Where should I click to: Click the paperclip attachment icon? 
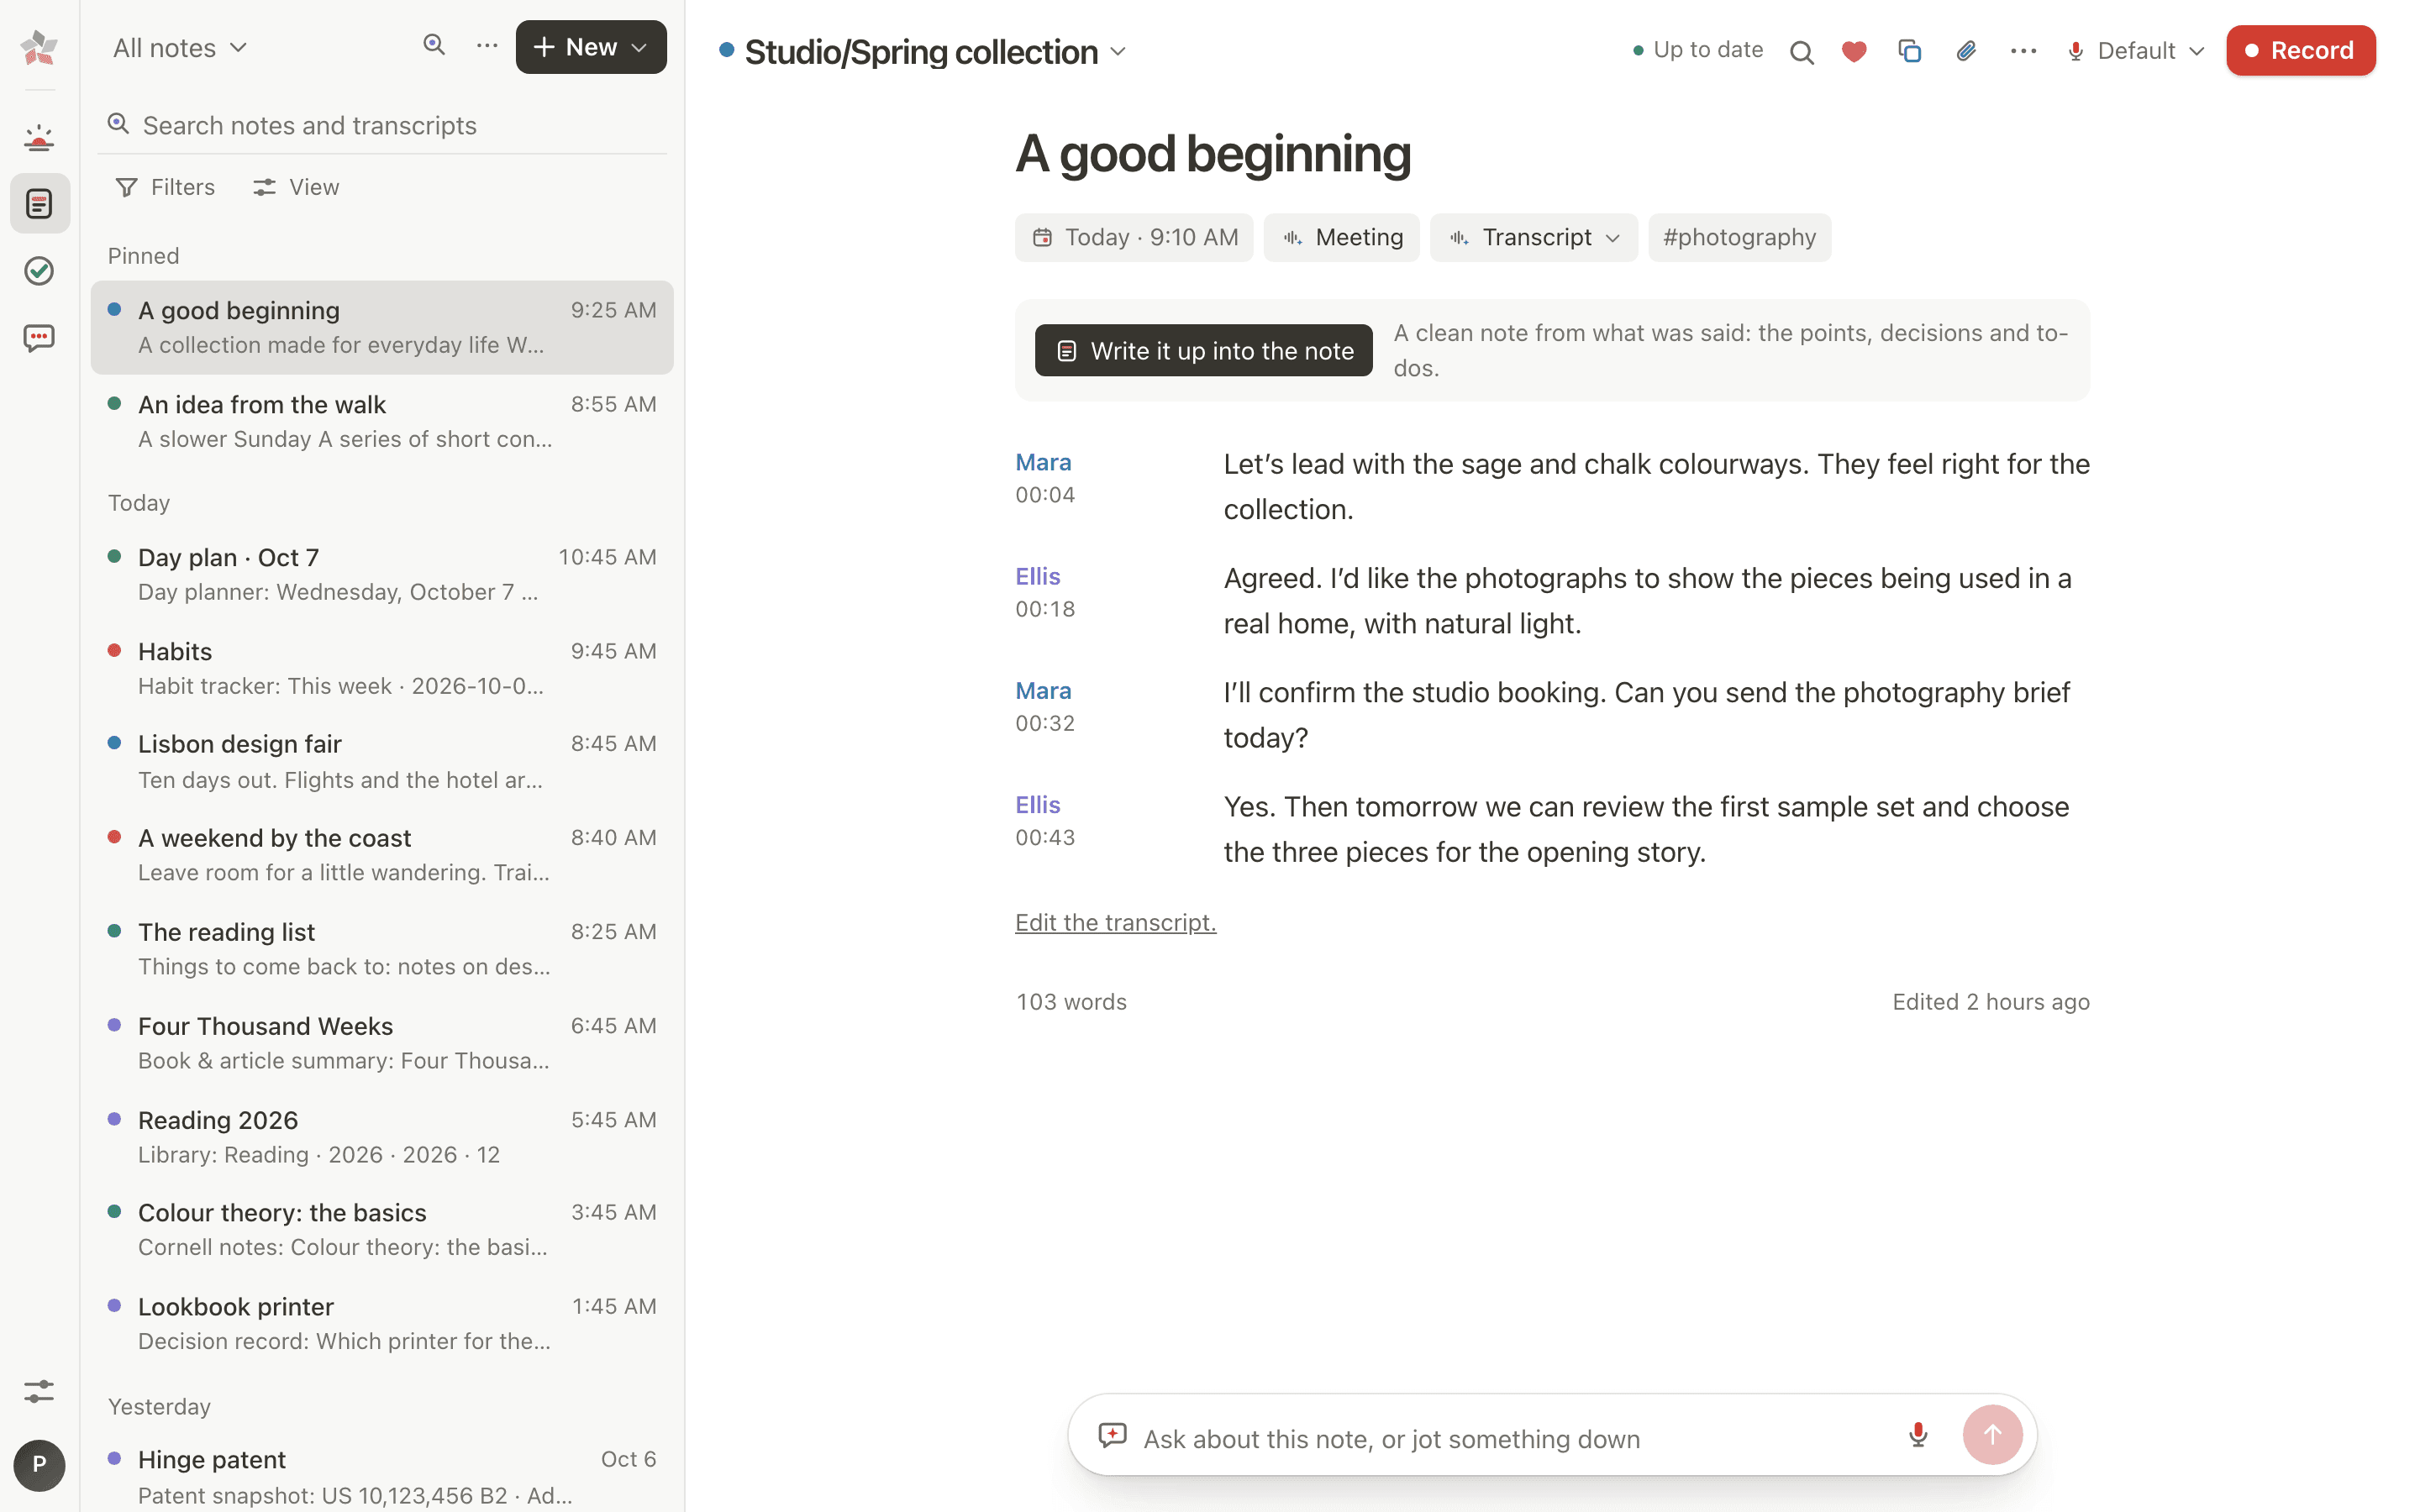pyautogui.click(x=1965, y=51)
